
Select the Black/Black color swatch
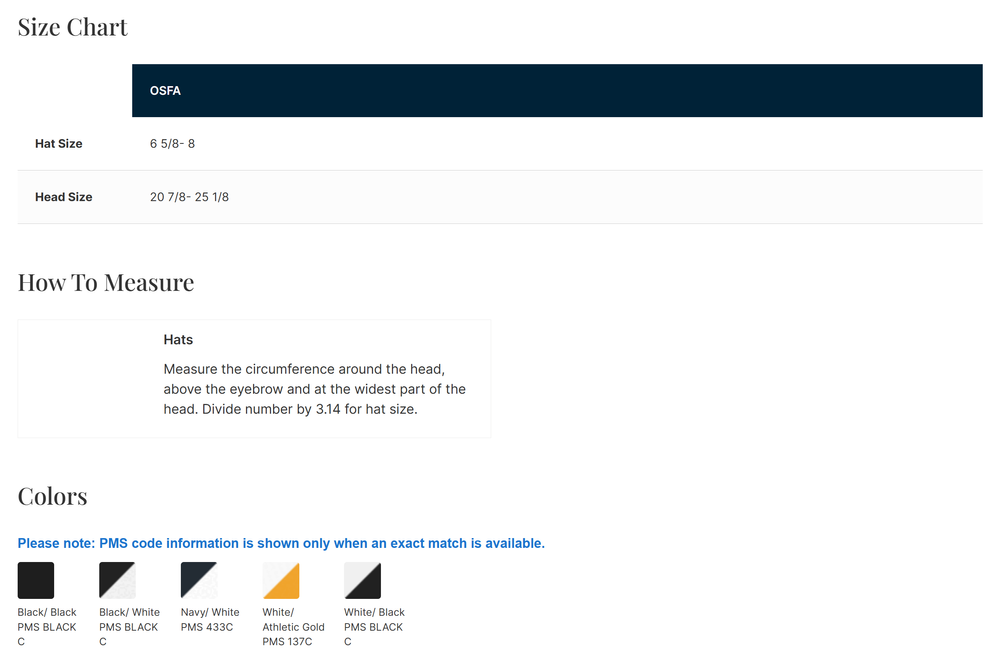[36, 580]
